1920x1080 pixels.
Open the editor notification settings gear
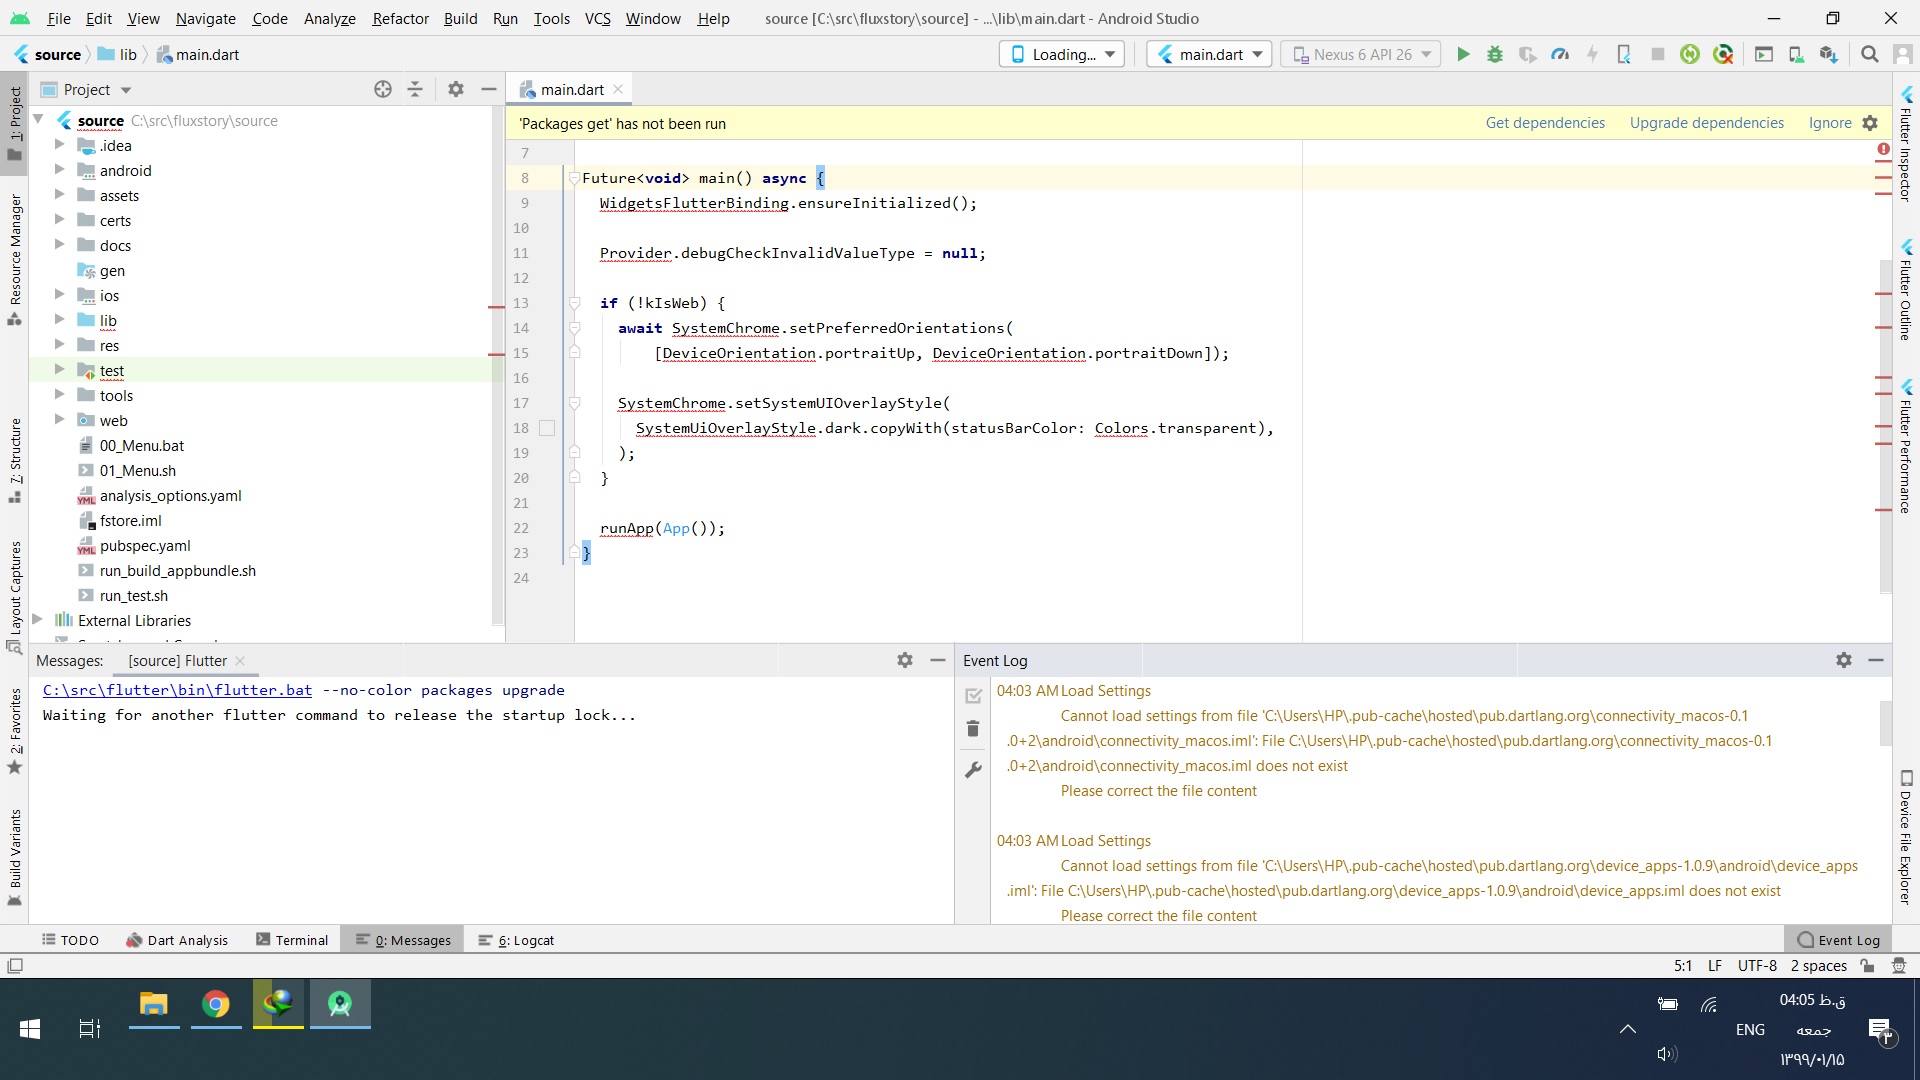click(x=1870, y=123)
